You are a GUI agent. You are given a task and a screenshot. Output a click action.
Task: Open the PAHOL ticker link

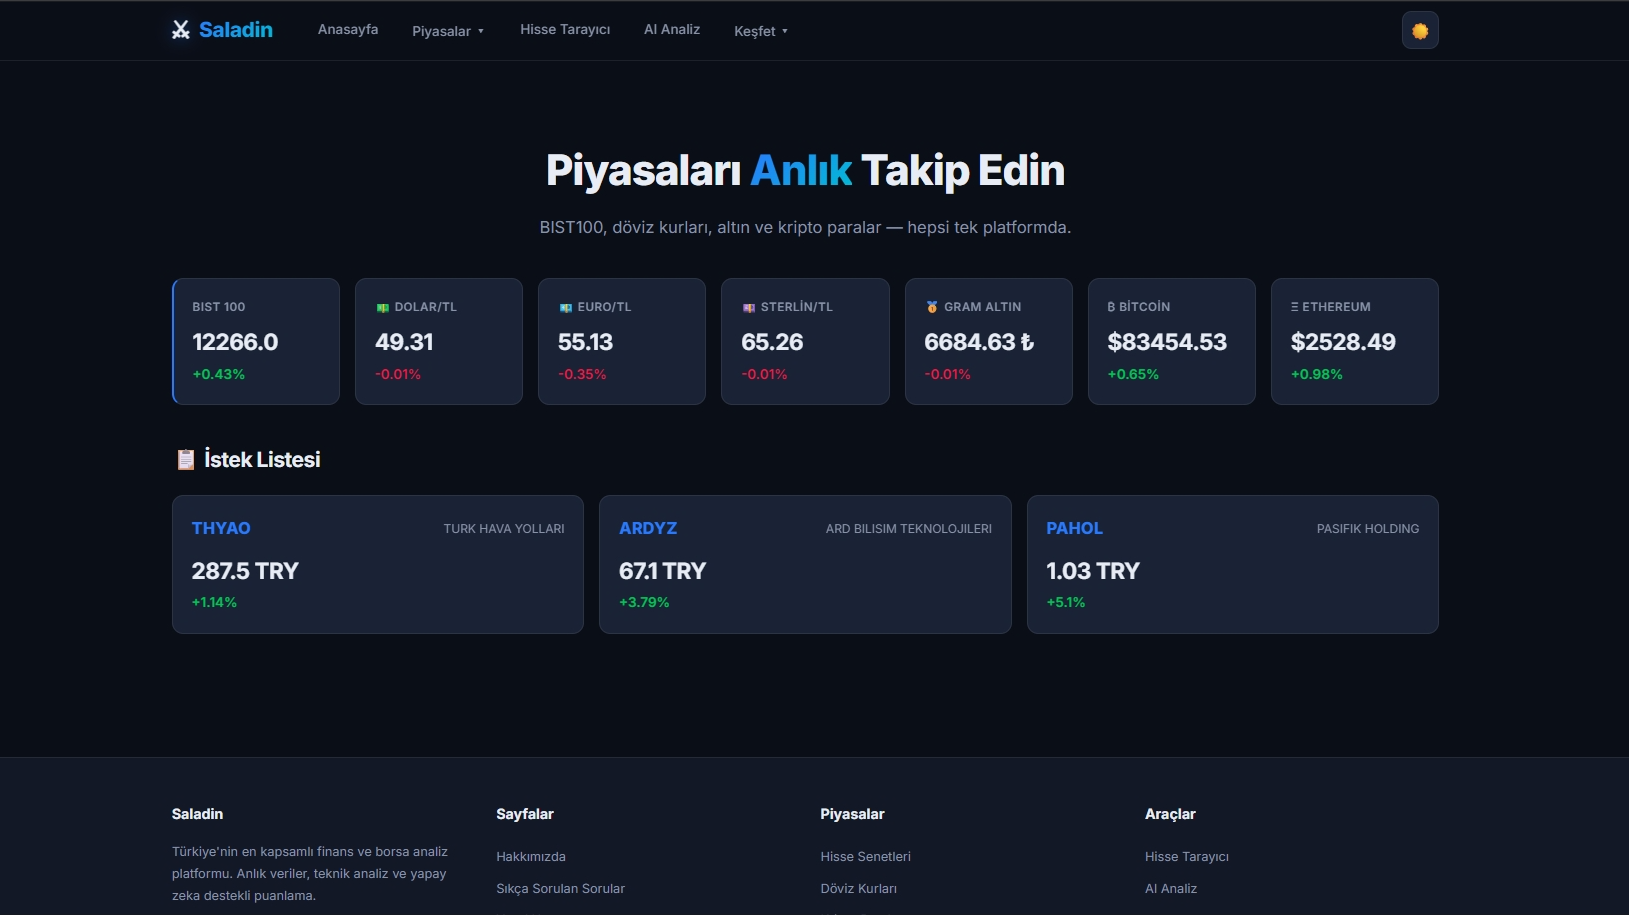tap(1074, 528)
